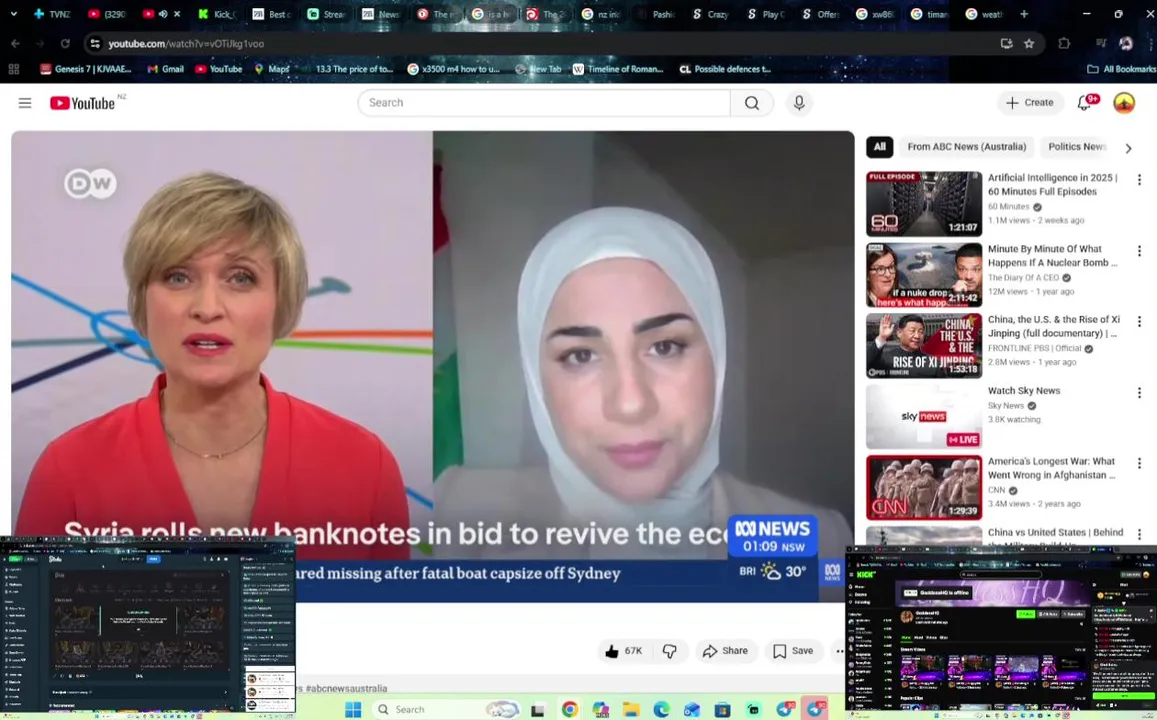Open the Watch Sky News title
Image resolution: width=1157 pixels, height=720 pixels.
1024,390
